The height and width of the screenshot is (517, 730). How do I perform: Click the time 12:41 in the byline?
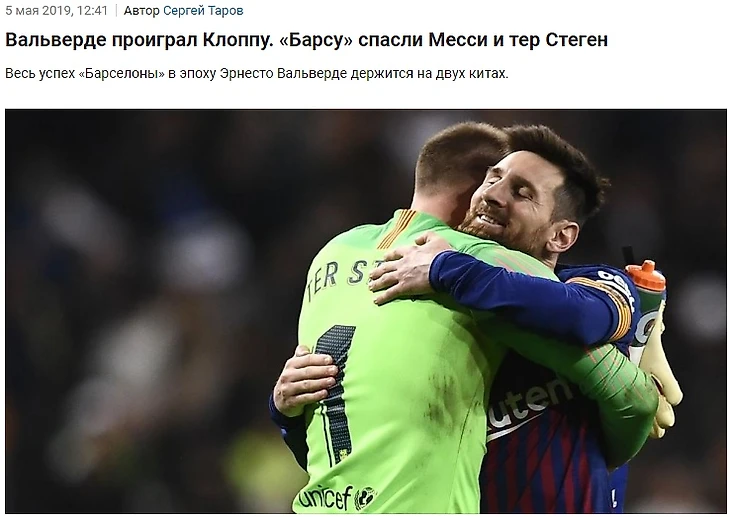[92, 11]
